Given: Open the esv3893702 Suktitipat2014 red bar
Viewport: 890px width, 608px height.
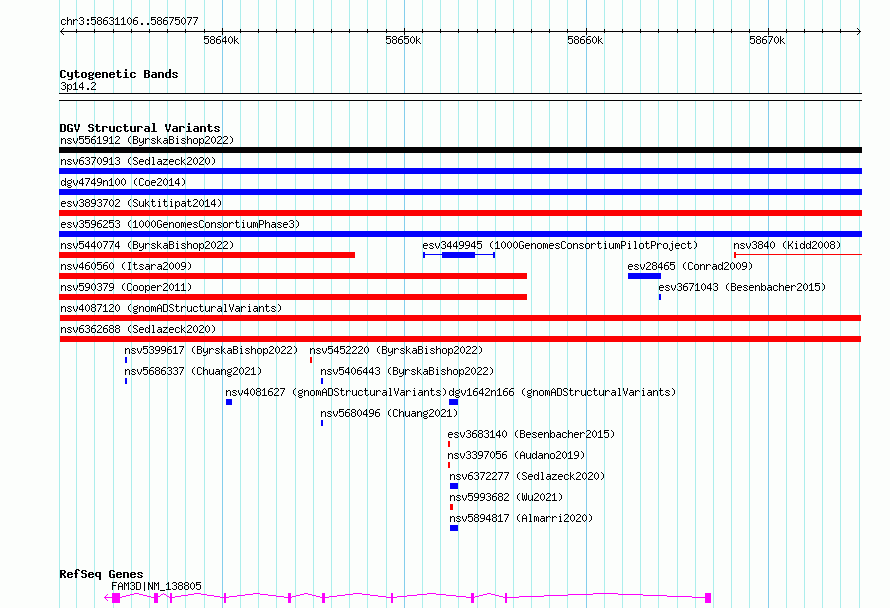Looking at the screenshot, I should tap(460, 213).
